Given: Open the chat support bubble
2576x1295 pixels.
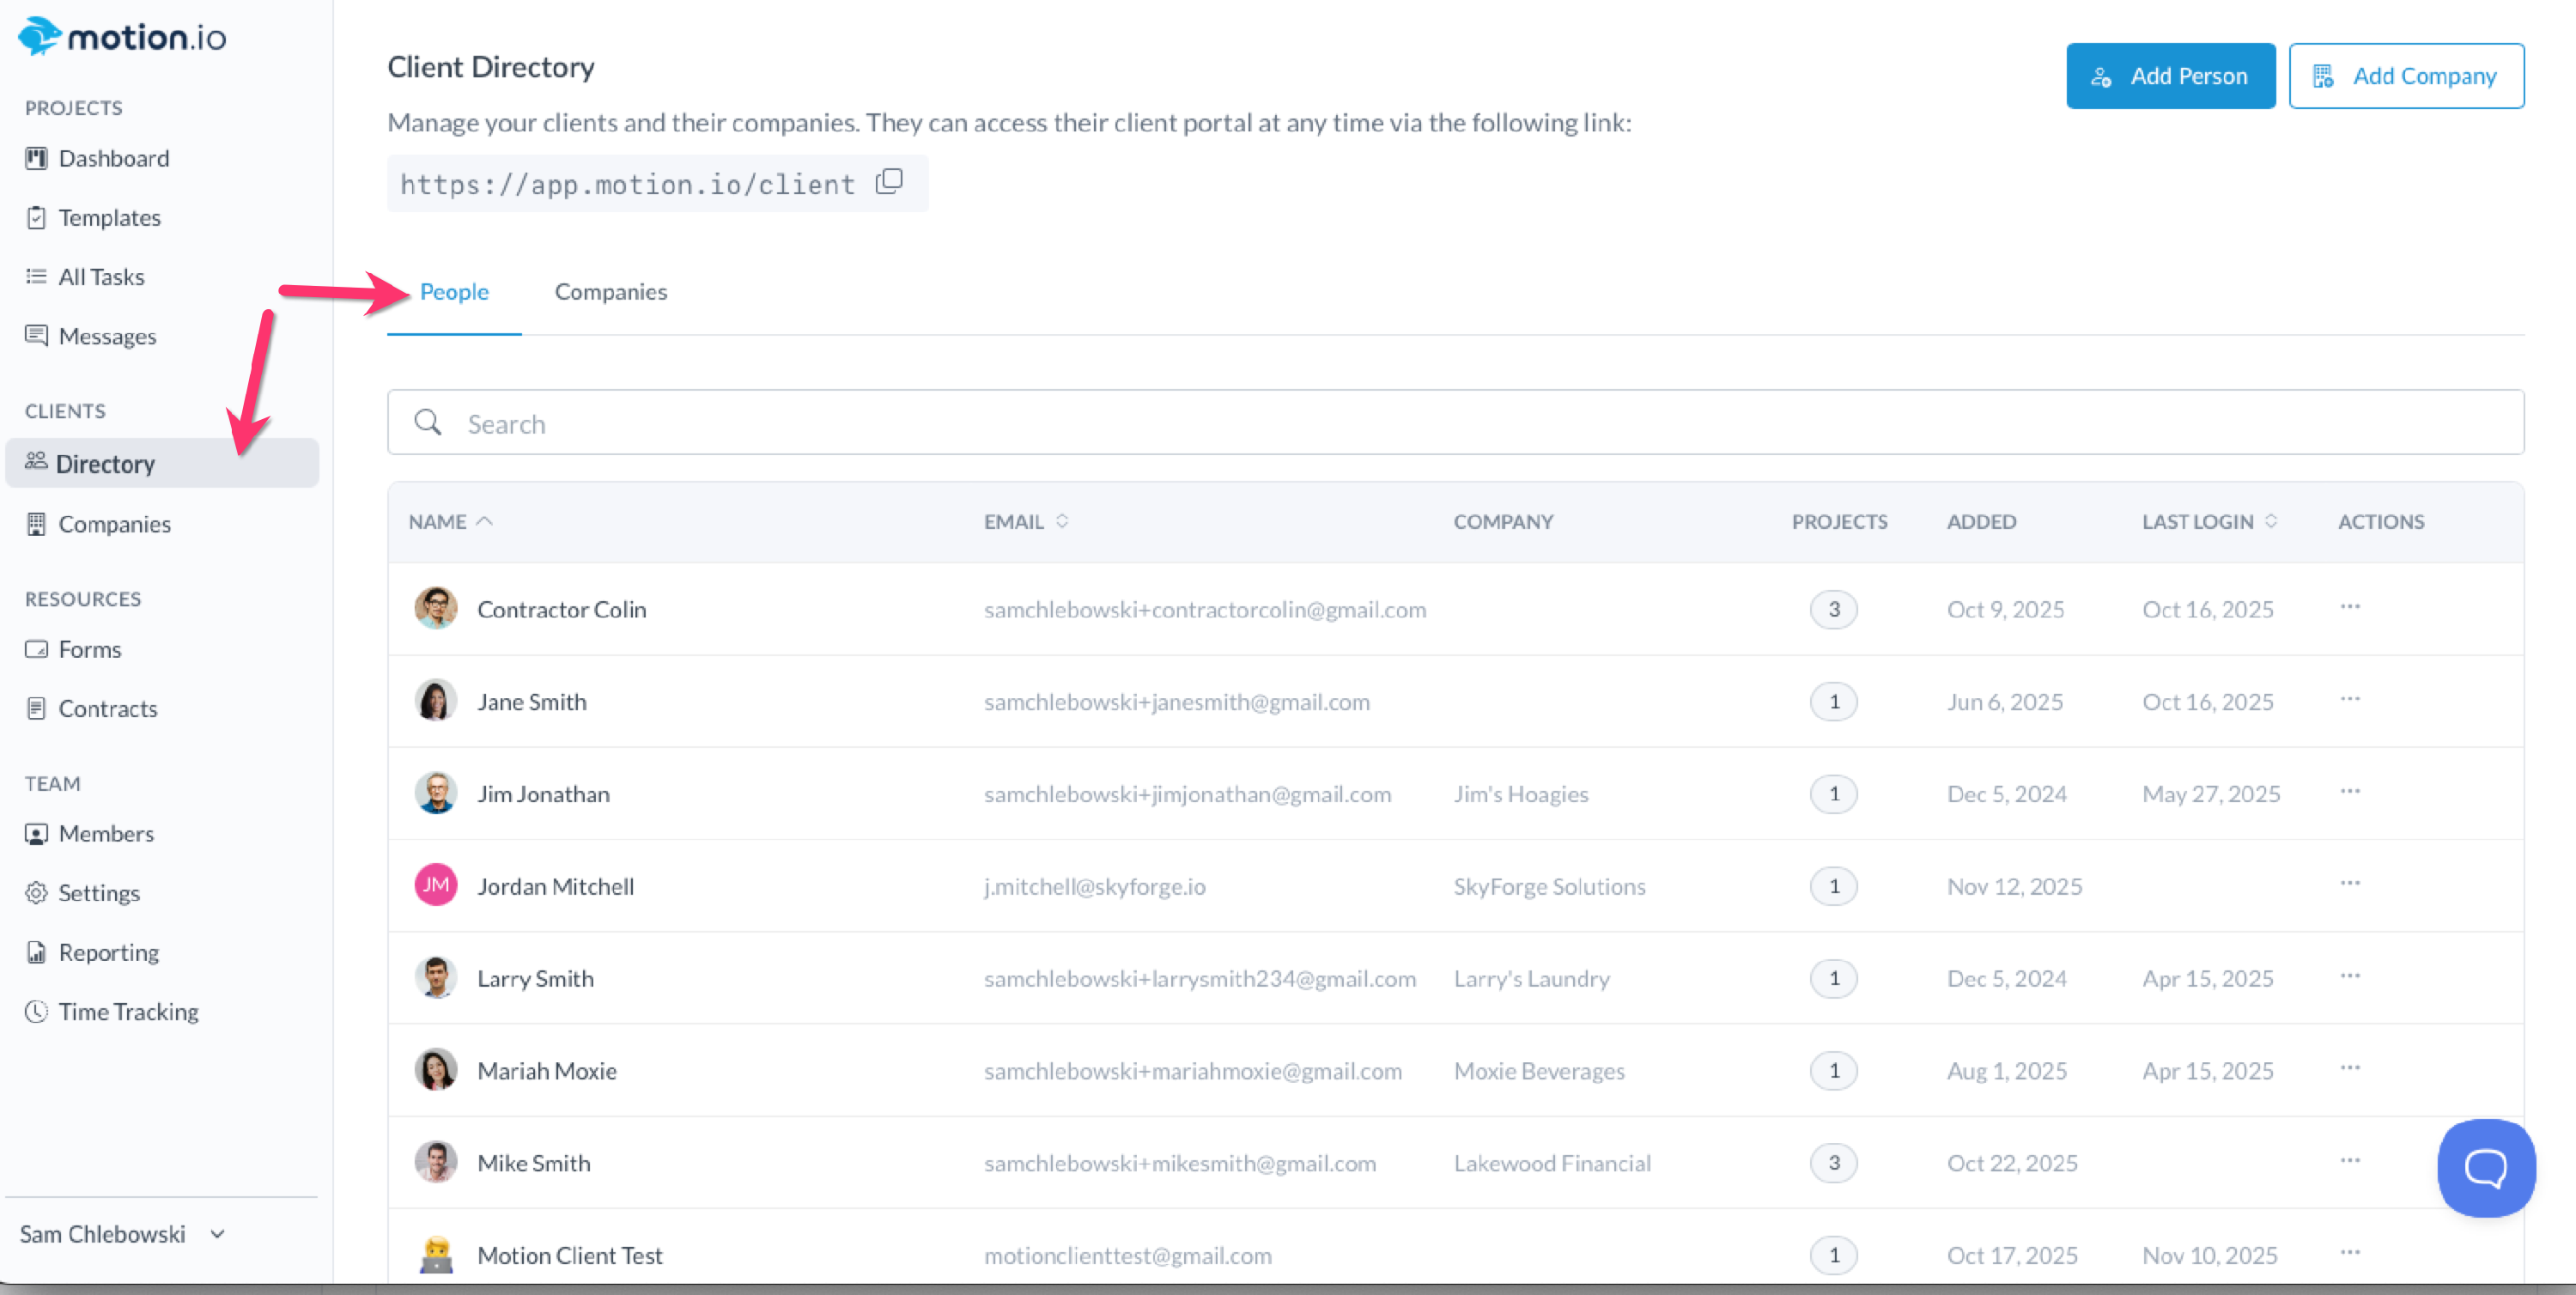Looking at the screenshot, I should click(2485, 1167).
